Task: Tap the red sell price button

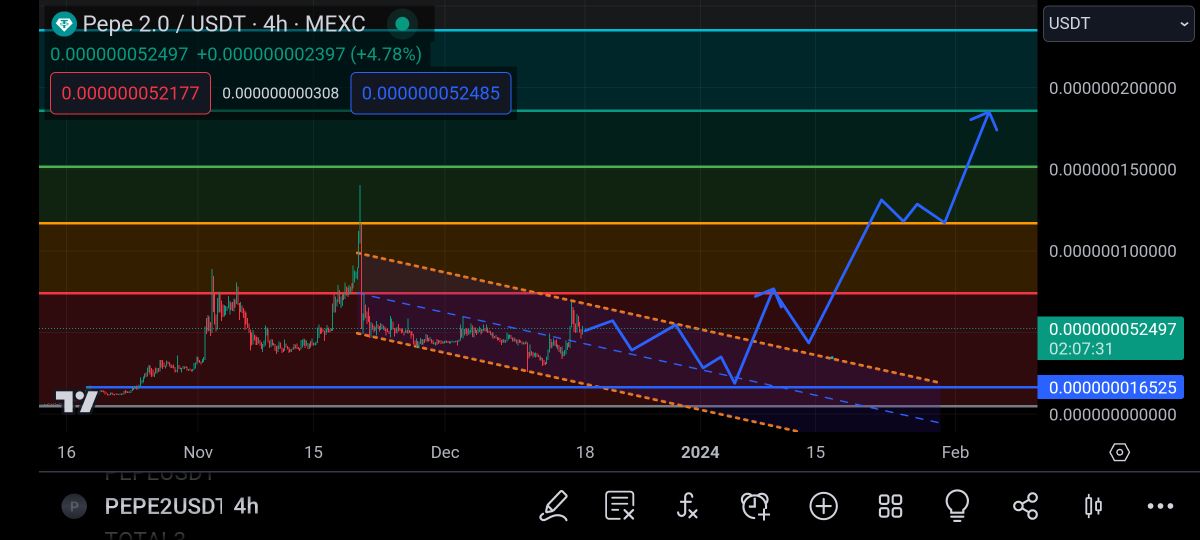Action: point(130,93)
